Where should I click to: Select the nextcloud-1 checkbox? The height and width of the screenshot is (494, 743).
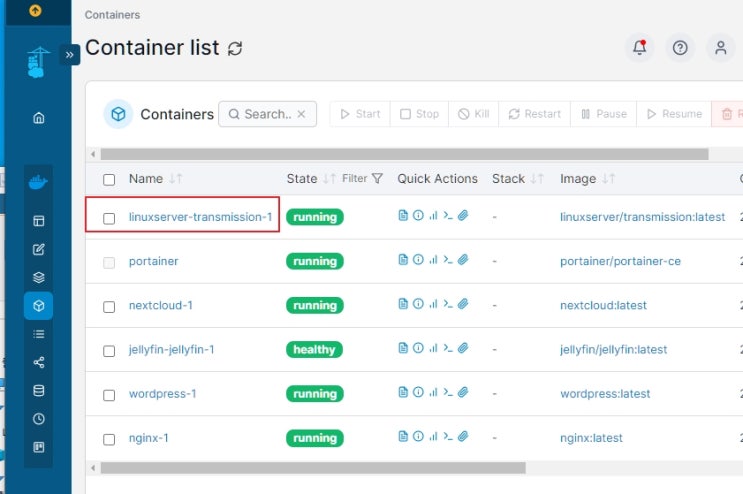(x=109, y=307)
